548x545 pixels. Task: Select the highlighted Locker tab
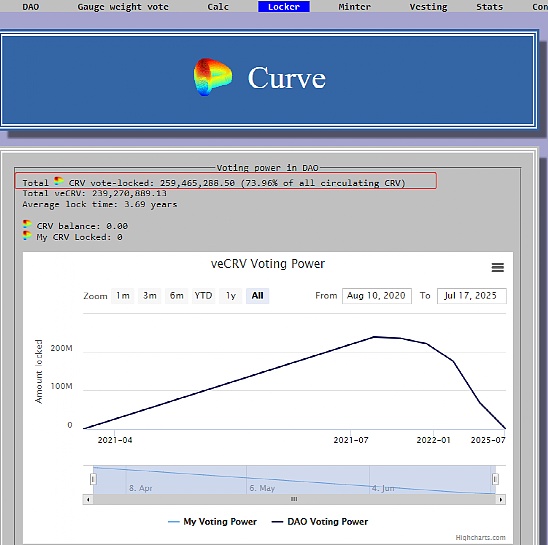click(x=284, y=7)
